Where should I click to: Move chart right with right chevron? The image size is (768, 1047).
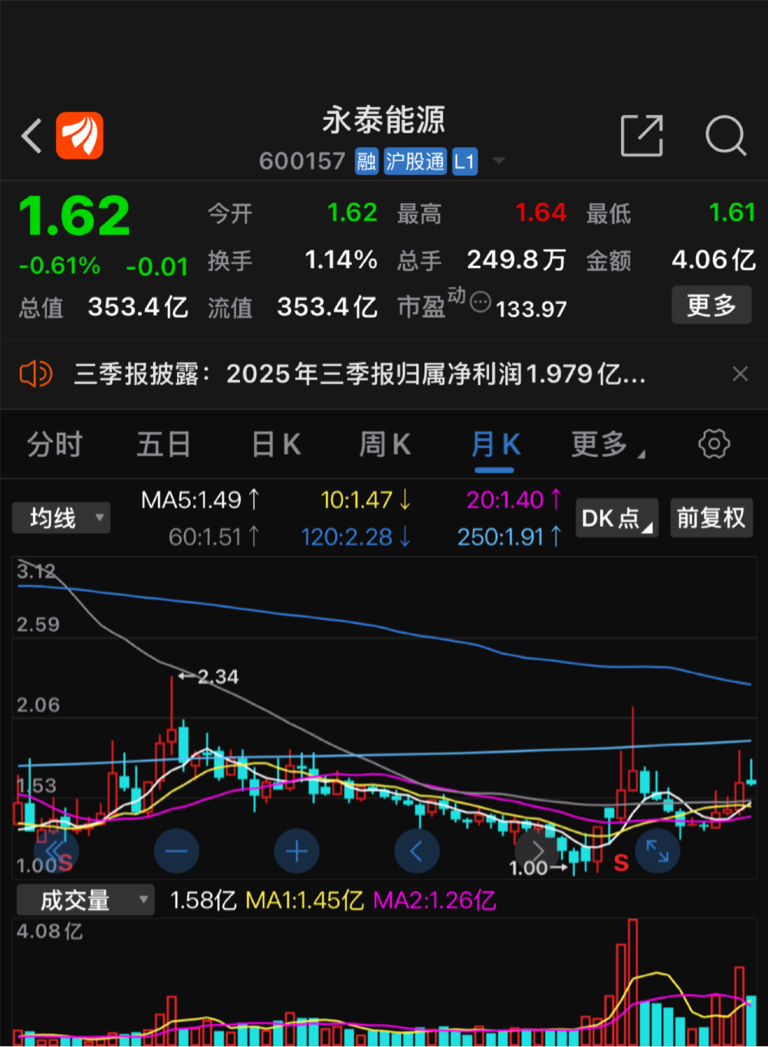click(537, 851)
